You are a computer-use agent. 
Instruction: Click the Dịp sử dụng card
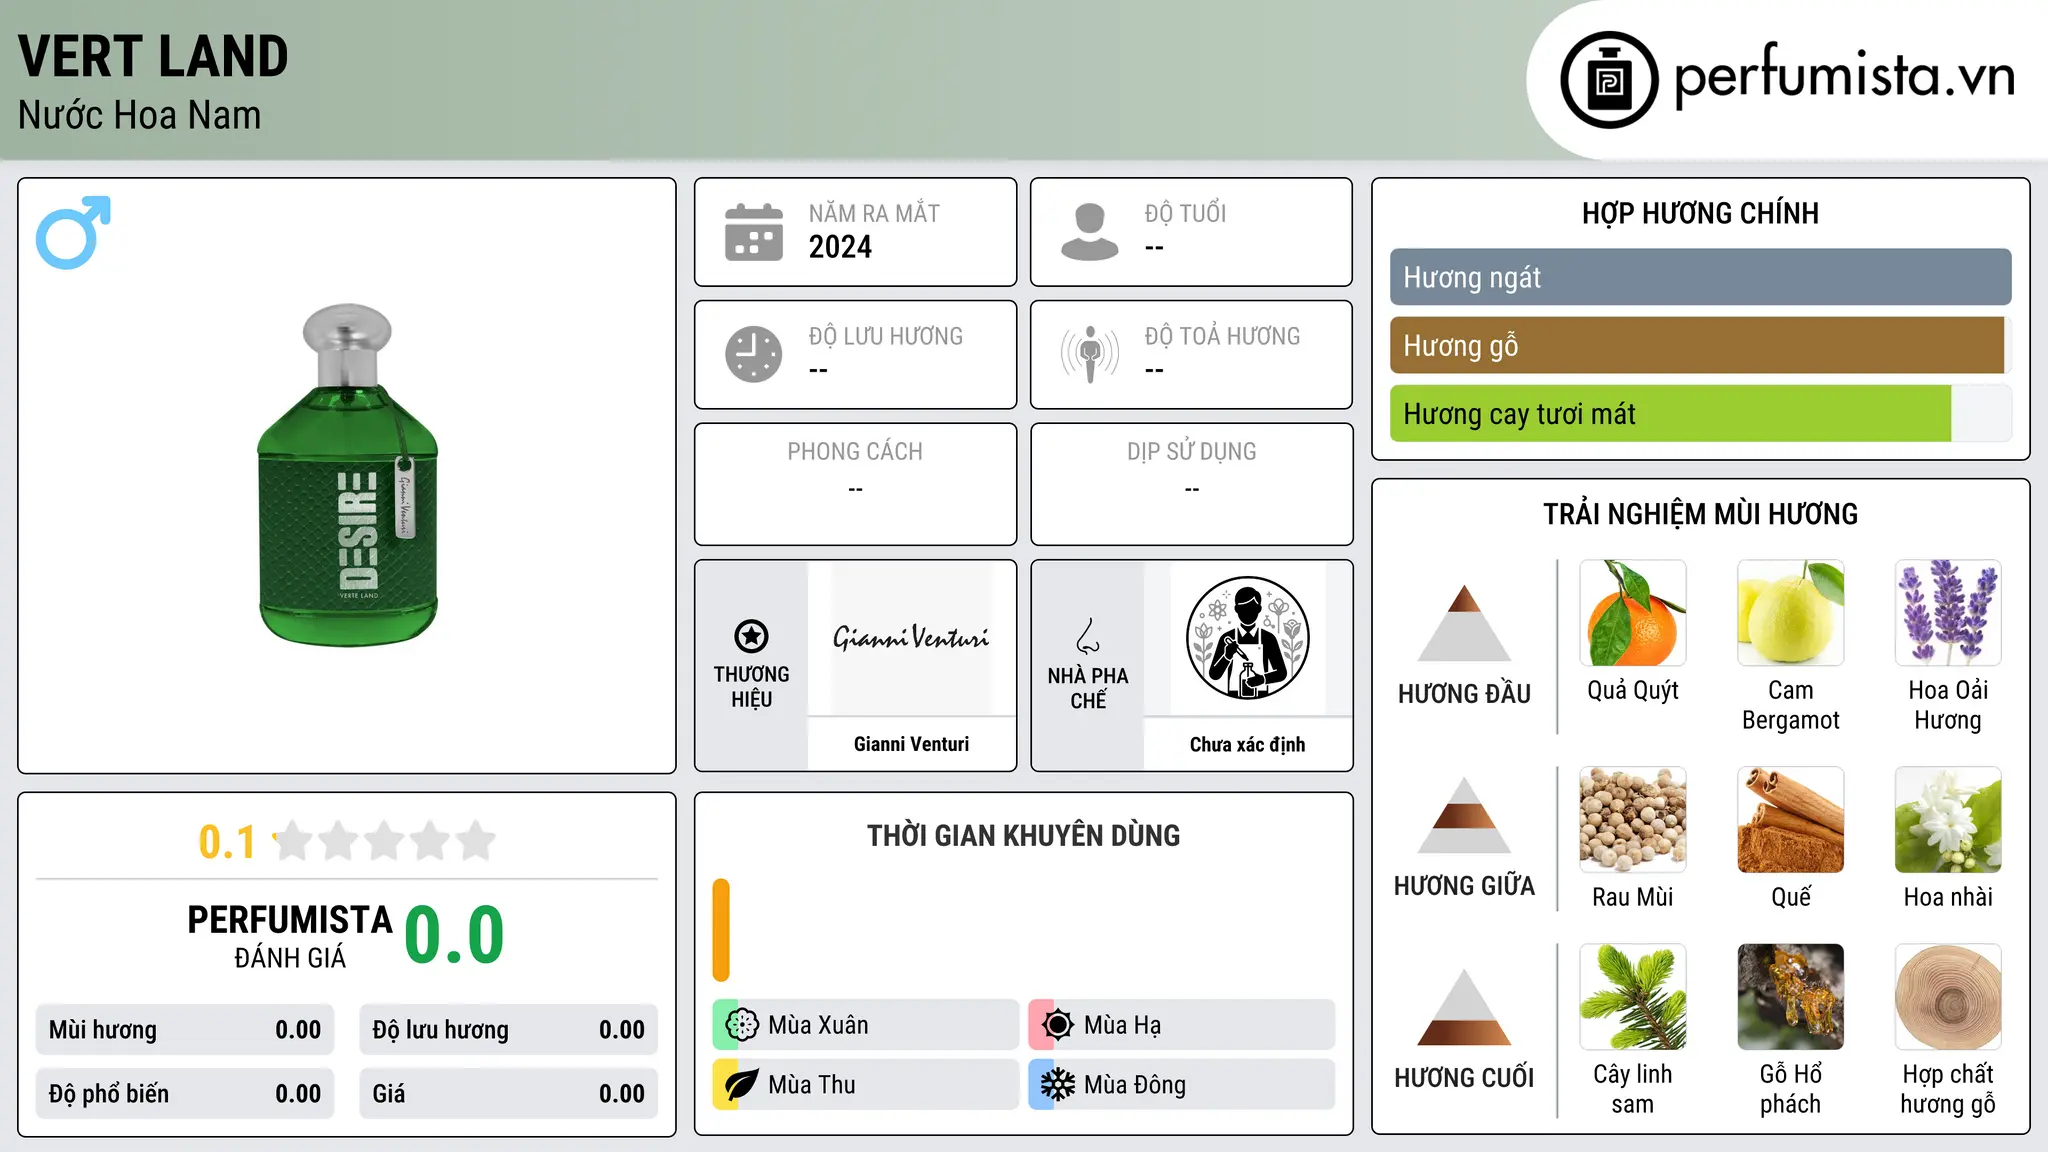(1191, 484)
